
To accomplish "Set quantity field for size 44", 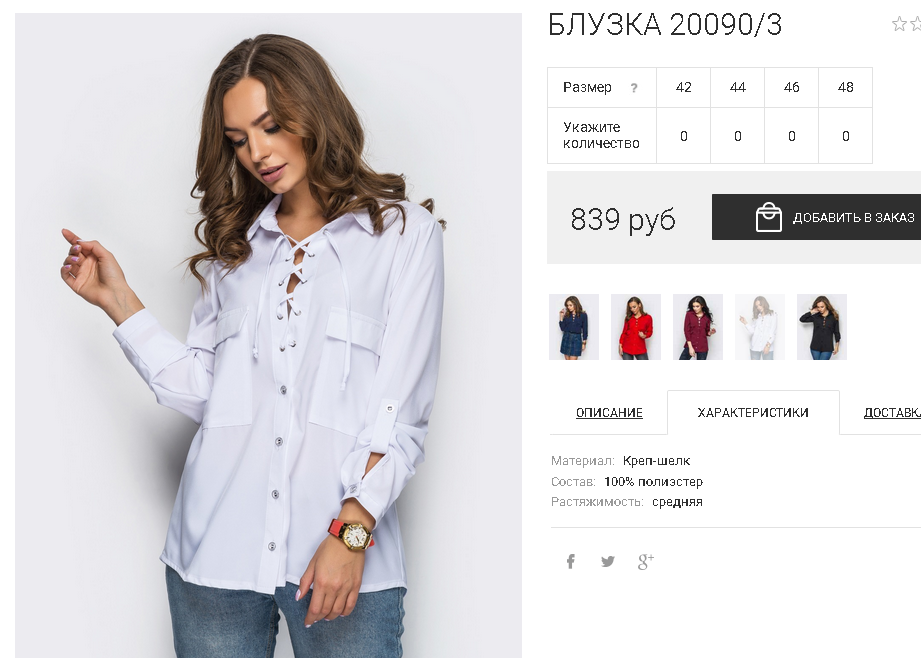I will [x=738, y=136].
